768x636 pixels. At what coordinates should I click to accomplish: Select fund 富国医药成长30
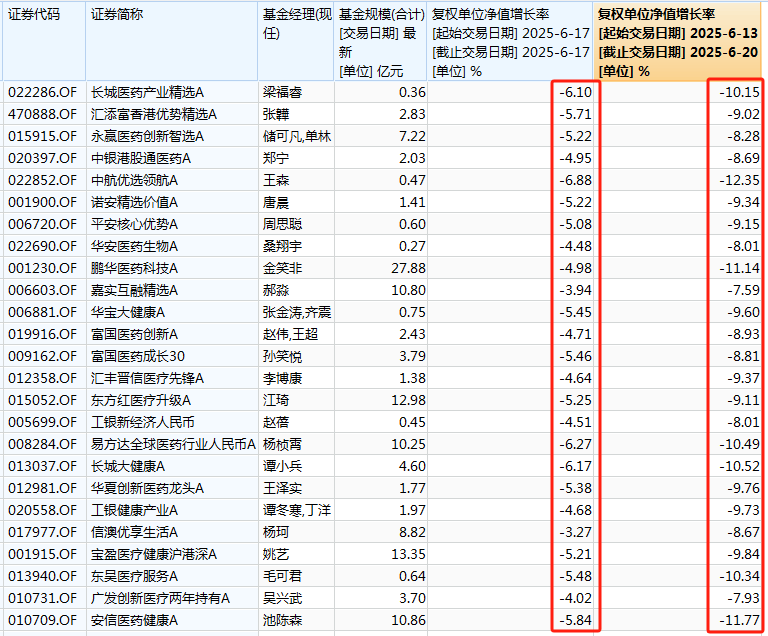[x=138, y=356]
